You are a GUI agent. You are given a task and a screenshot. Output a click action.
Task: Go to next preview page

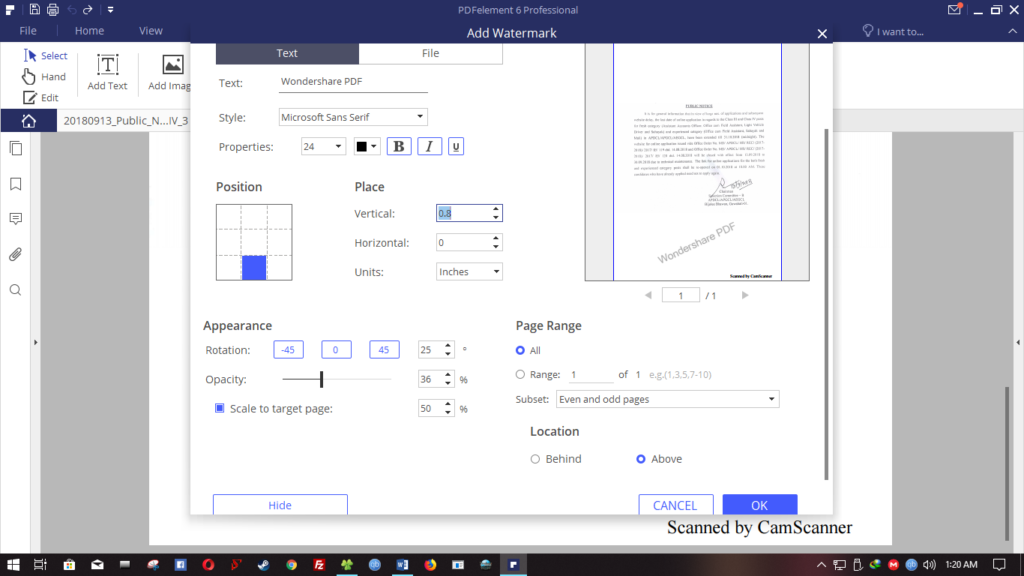[744, 295]
